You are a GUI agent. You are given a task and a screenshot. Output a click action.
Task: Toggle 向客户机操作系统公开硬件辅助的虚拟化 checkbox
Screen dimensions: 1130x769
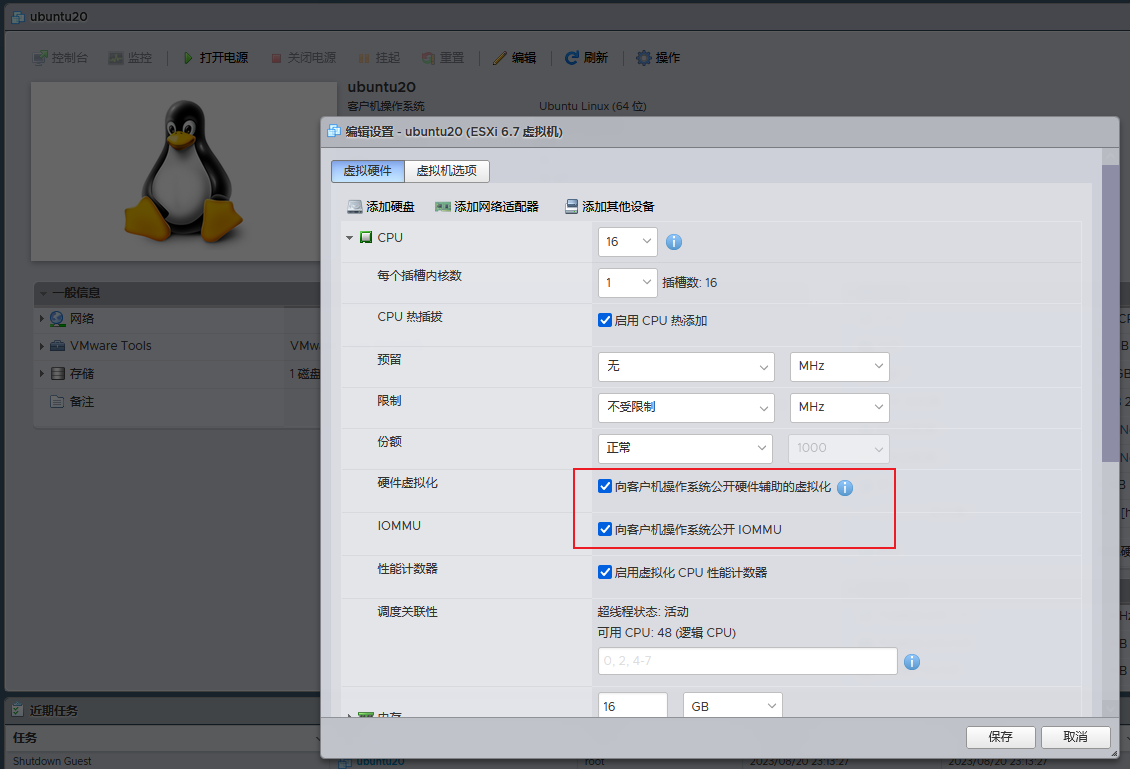(x=605, y=486)
